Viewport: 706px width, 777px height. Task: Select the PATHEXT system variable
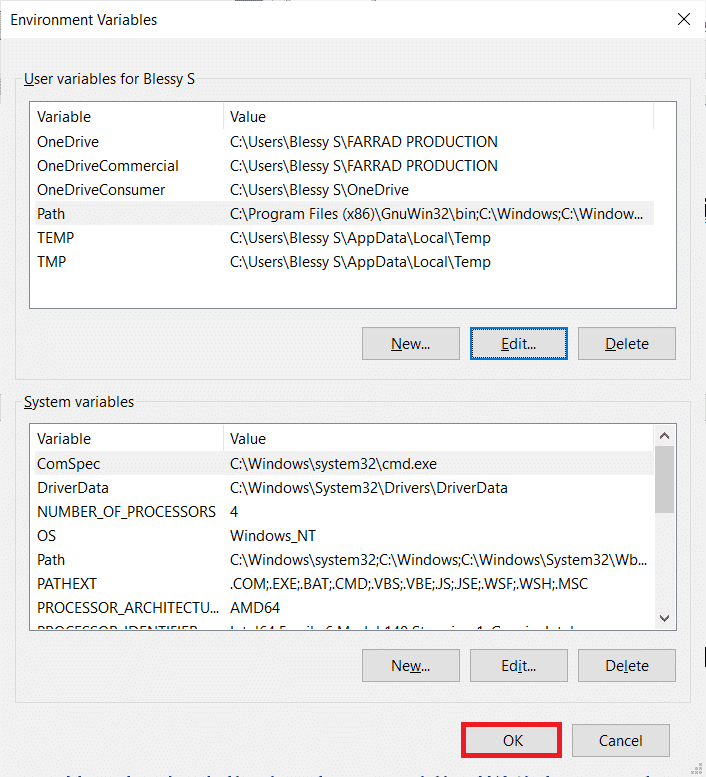(x=344, y=584)
